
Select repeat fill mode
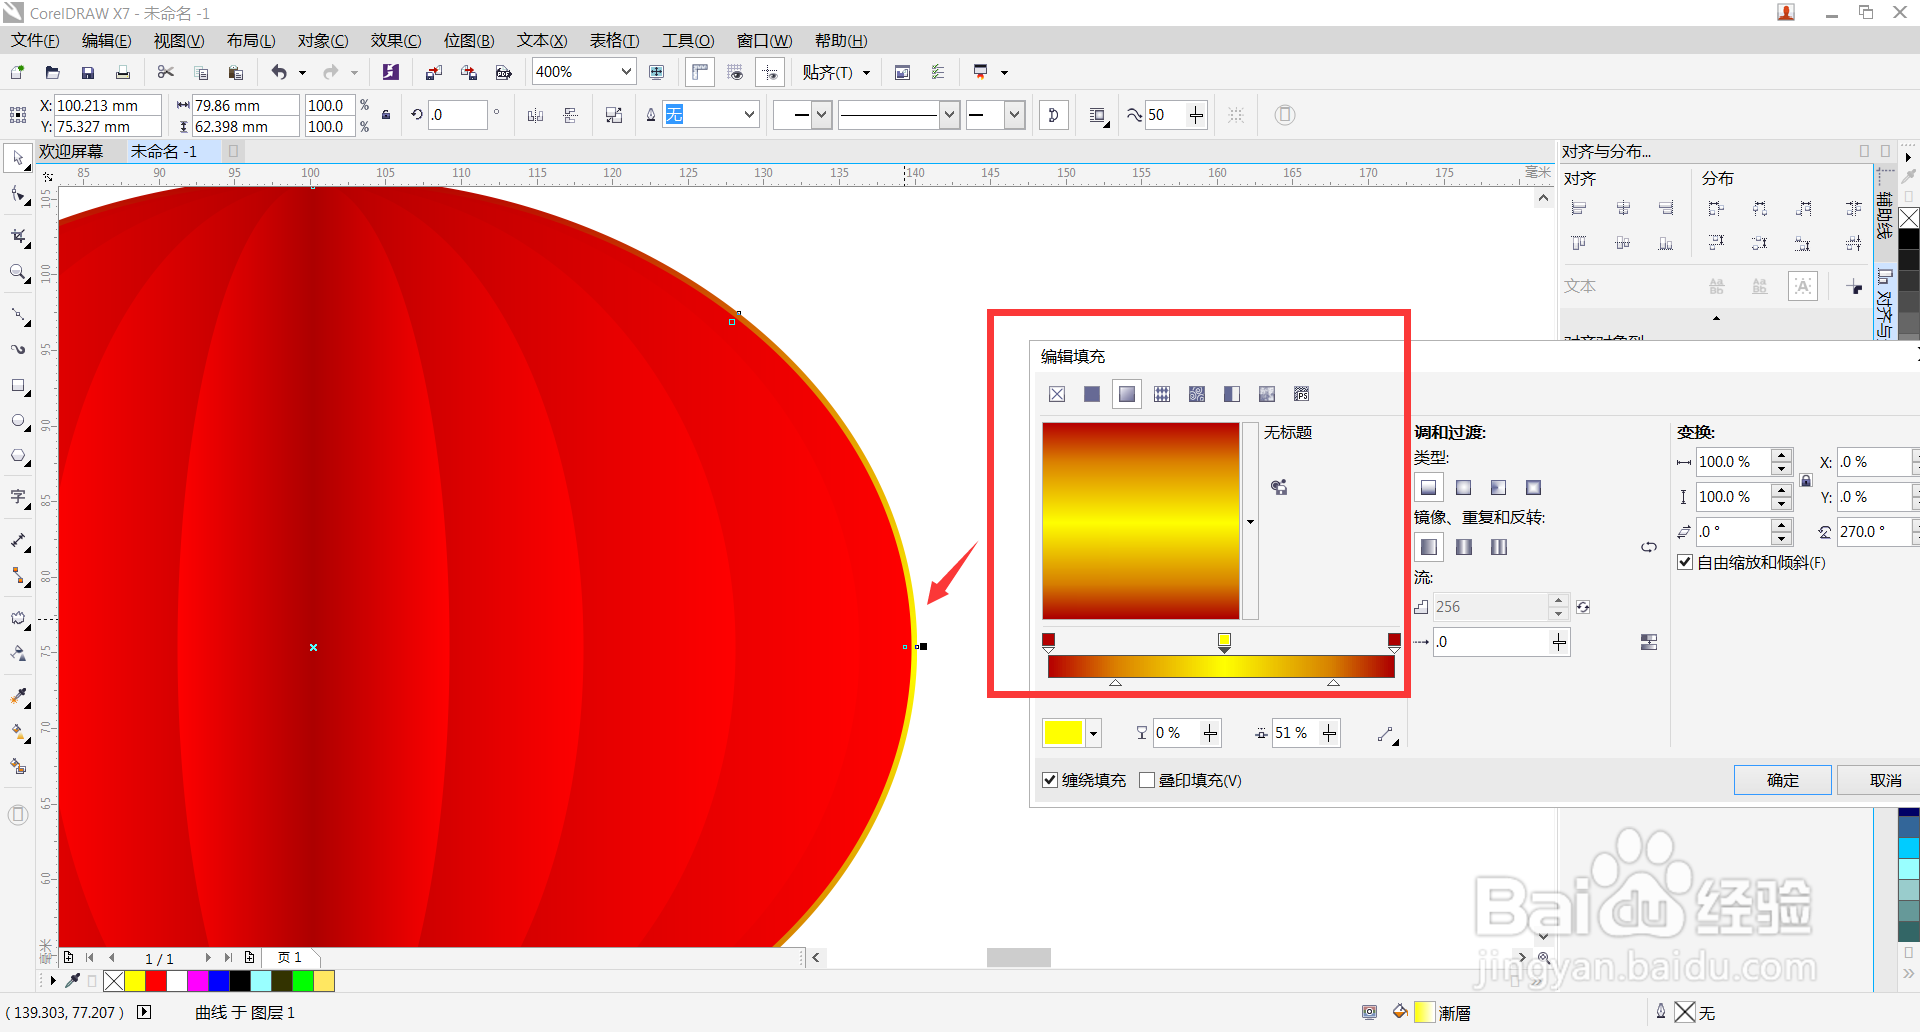1499,547
